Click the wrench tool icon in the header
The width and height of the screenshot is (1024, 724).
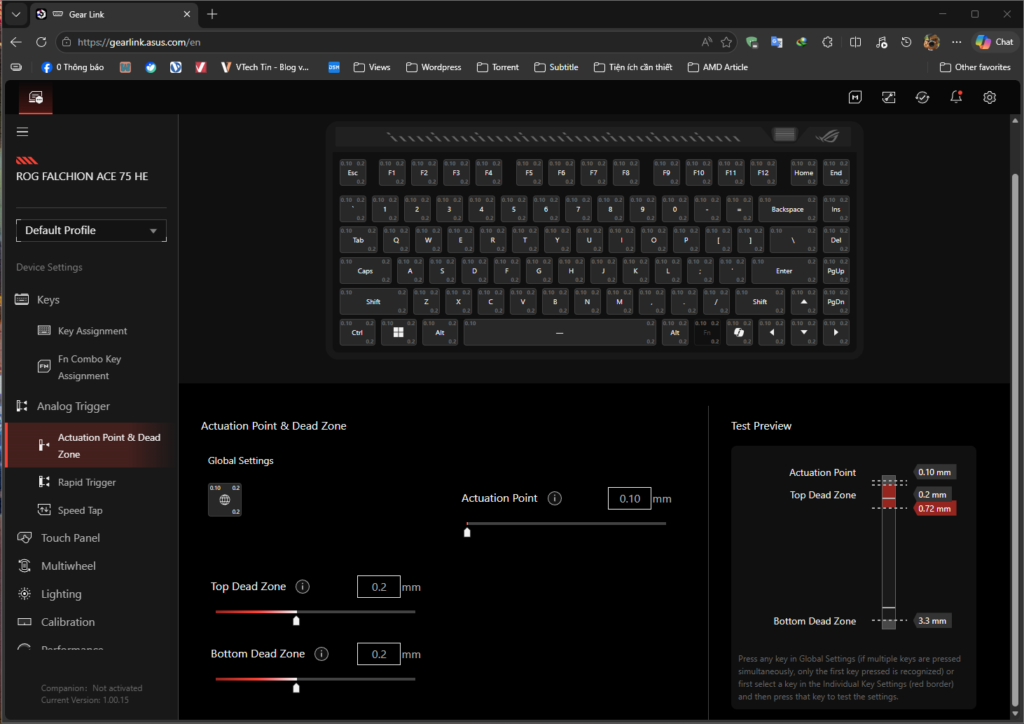(888, 97)
